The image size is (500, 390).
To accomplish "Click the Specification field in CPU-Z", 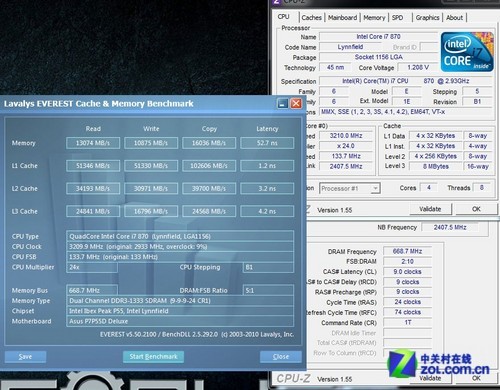I will (406, 81).
